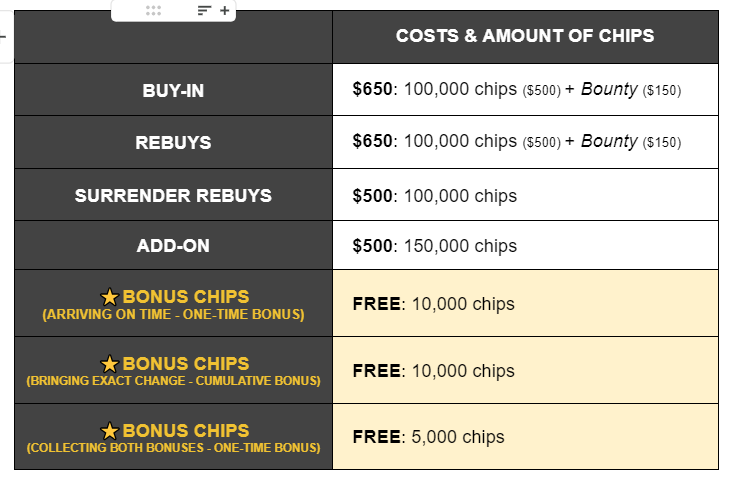
Task: Click the star icon beside arriving on time bonus
Action: point(109,297)
